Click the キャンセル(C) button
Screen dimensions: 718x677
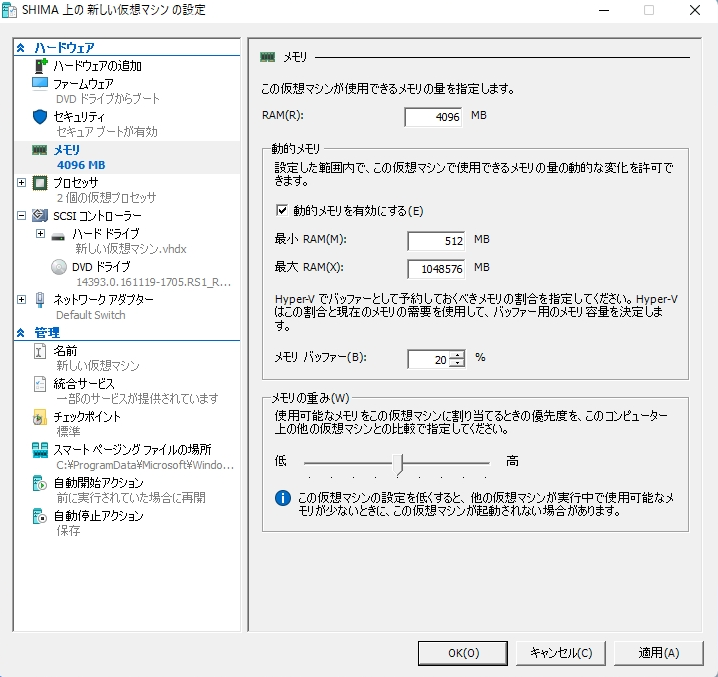561,653
